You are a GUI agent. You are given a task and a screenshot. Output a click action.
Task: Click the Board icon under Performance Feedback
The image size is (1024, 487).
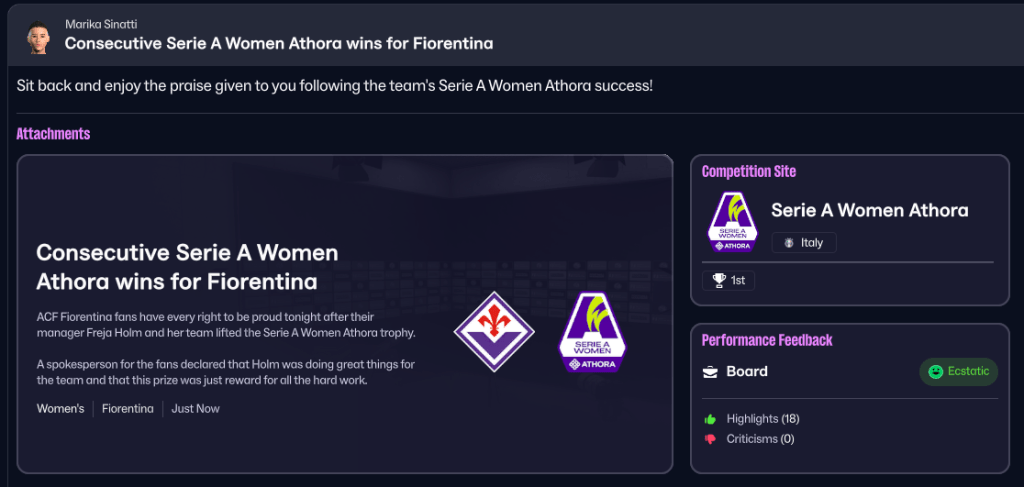click(710, 372)
